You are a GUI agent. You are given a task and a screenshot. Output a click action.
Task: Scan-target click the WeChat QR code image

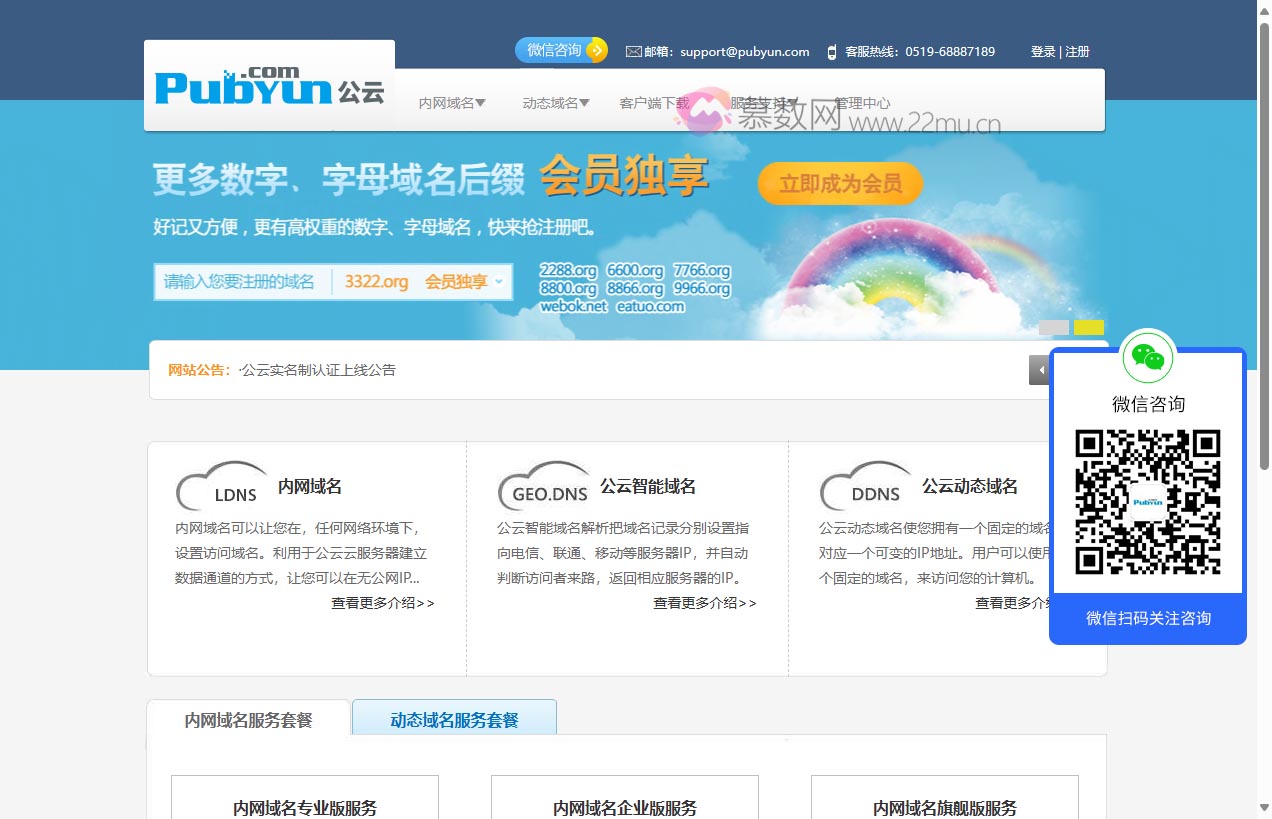1147,502
